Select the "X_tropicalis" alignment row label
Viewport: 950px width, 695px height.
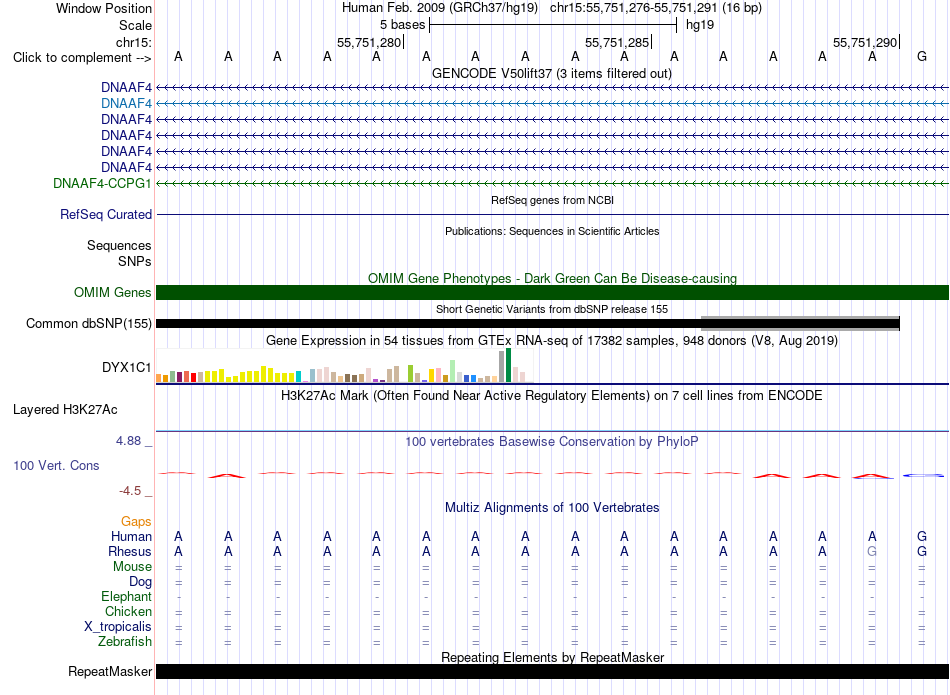(118, 627)
